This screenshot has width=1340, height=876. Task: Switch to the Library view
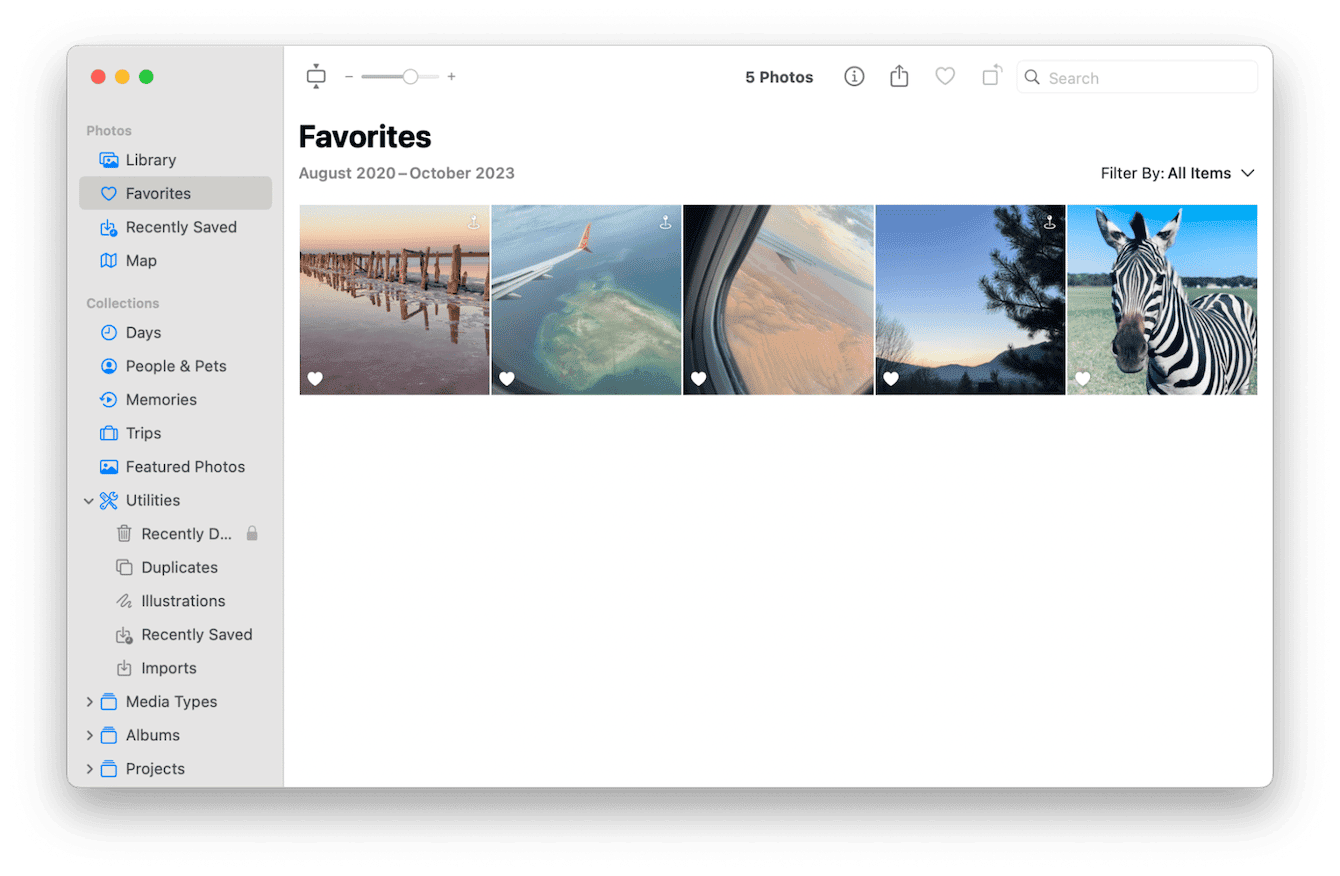point(152,160)
